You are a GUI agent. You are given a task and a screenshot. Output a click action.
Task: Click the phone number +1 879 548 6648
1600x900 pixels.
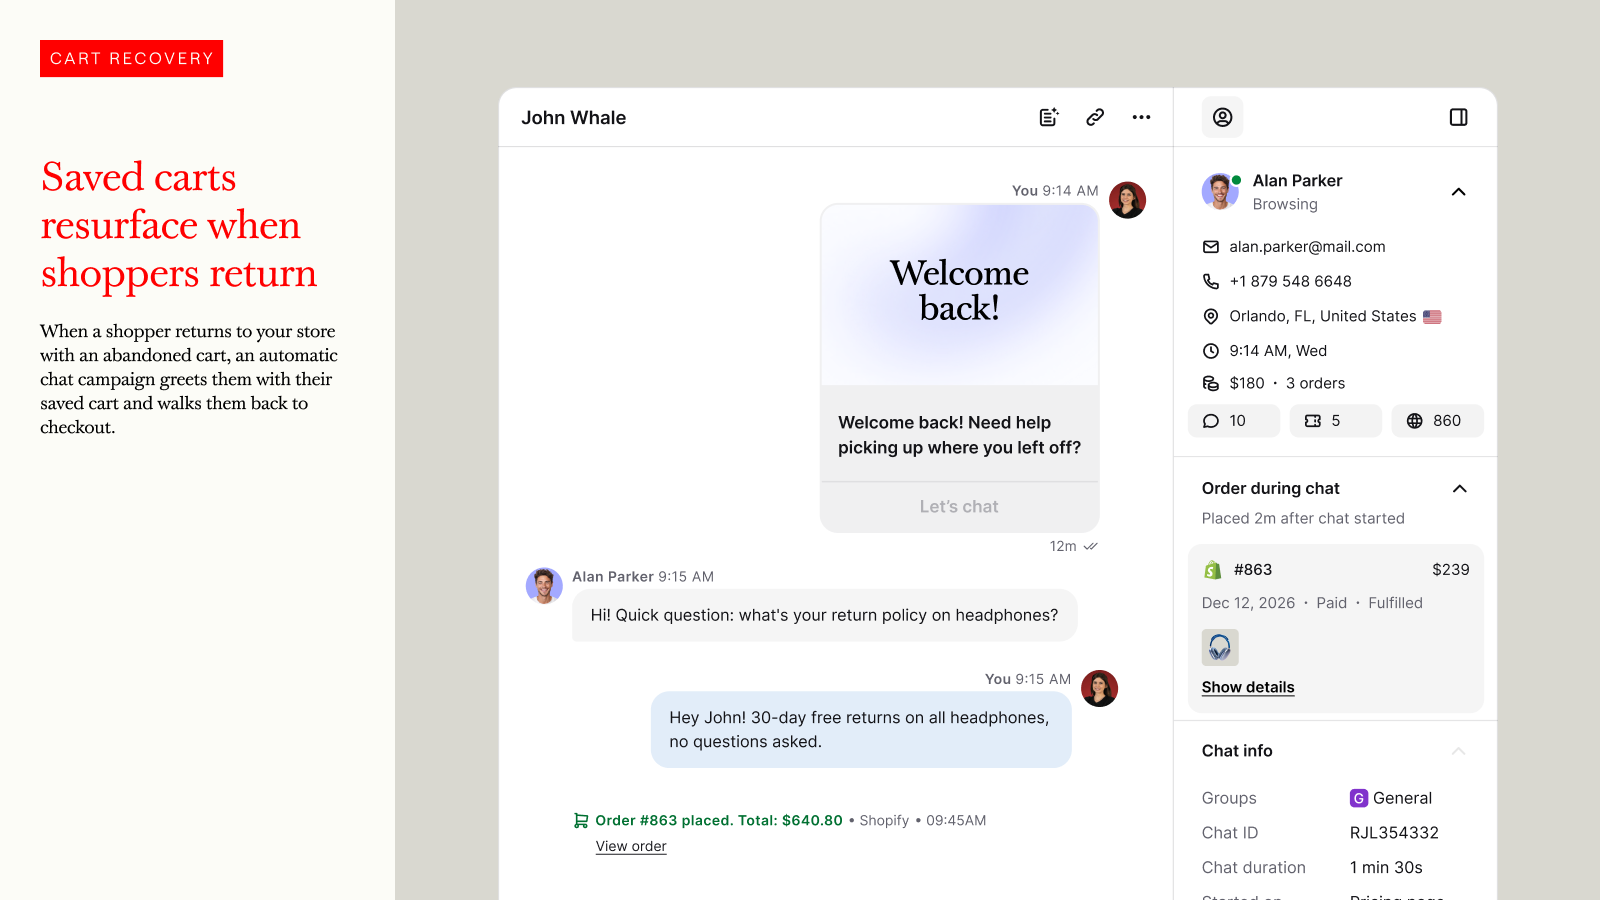[1290, 282]
